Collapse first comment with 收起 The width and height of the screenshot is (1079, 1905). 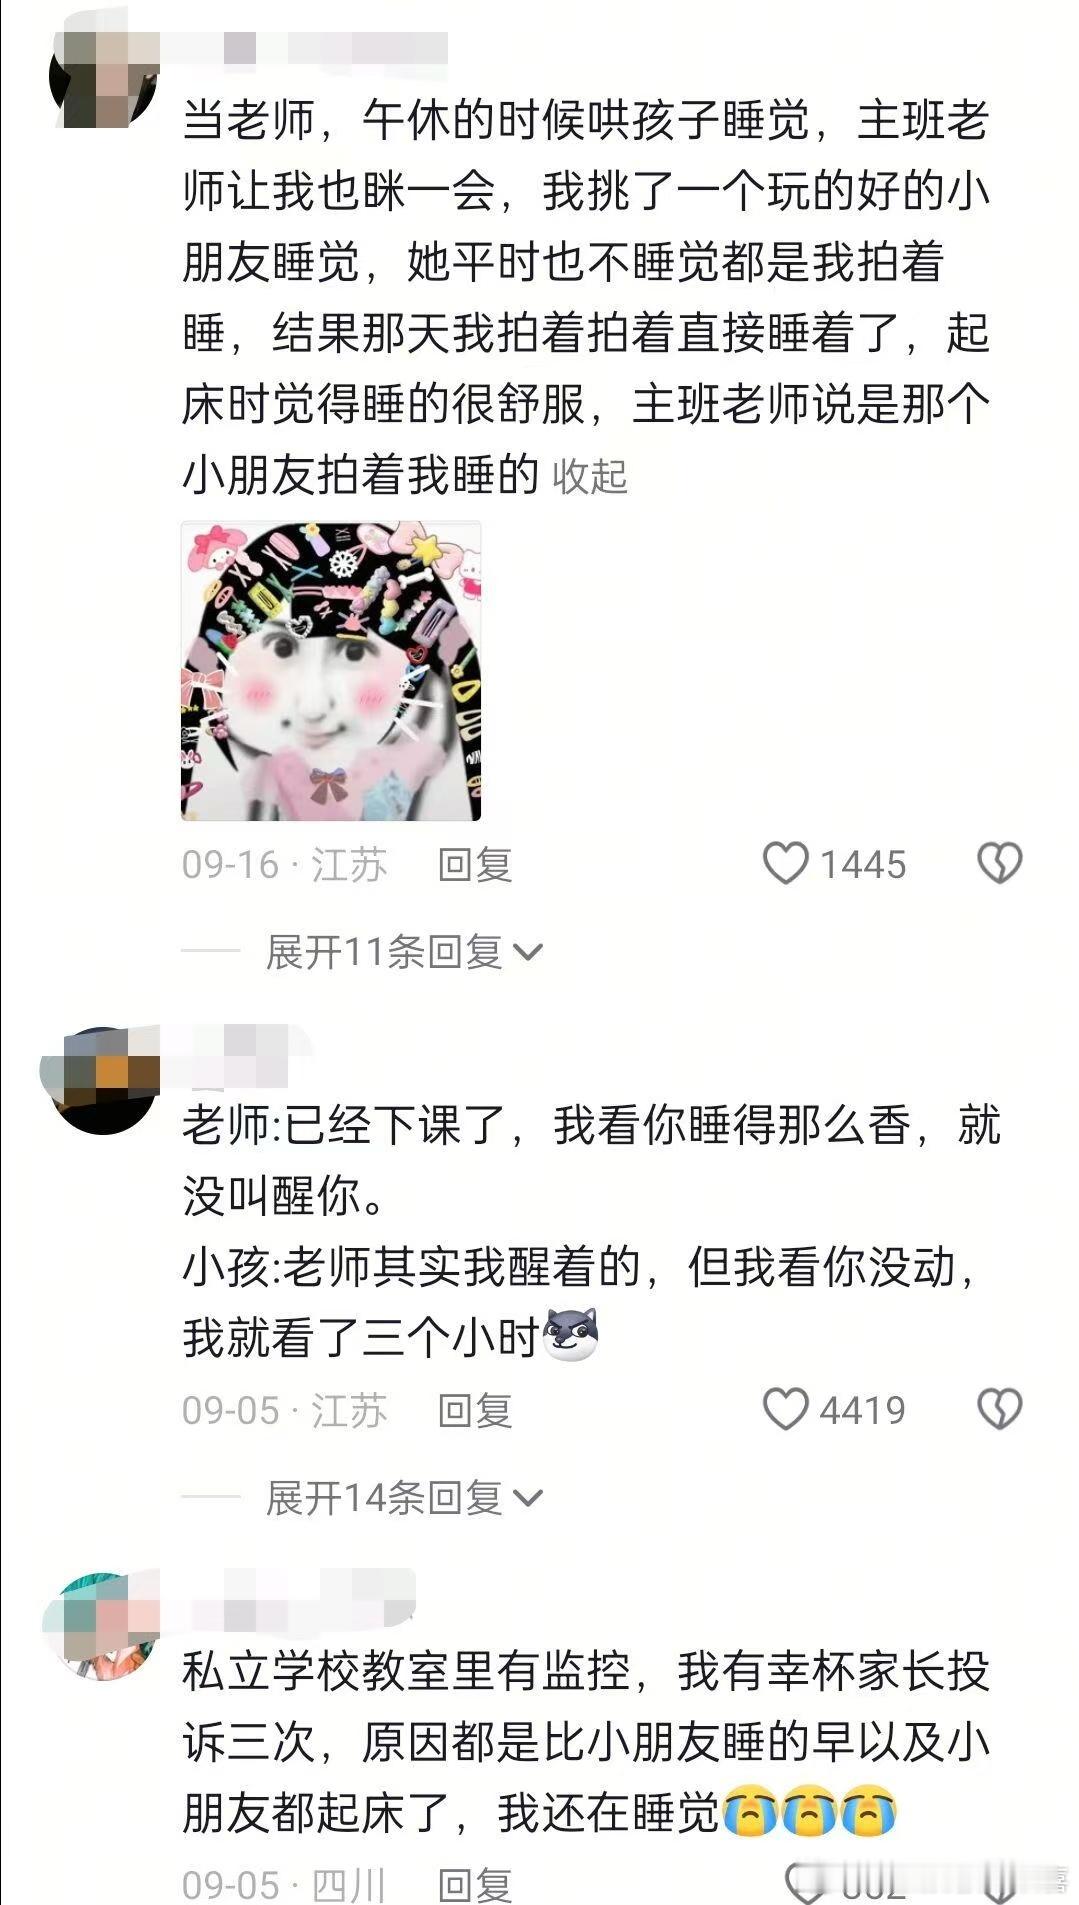click(x=590, y=477)
